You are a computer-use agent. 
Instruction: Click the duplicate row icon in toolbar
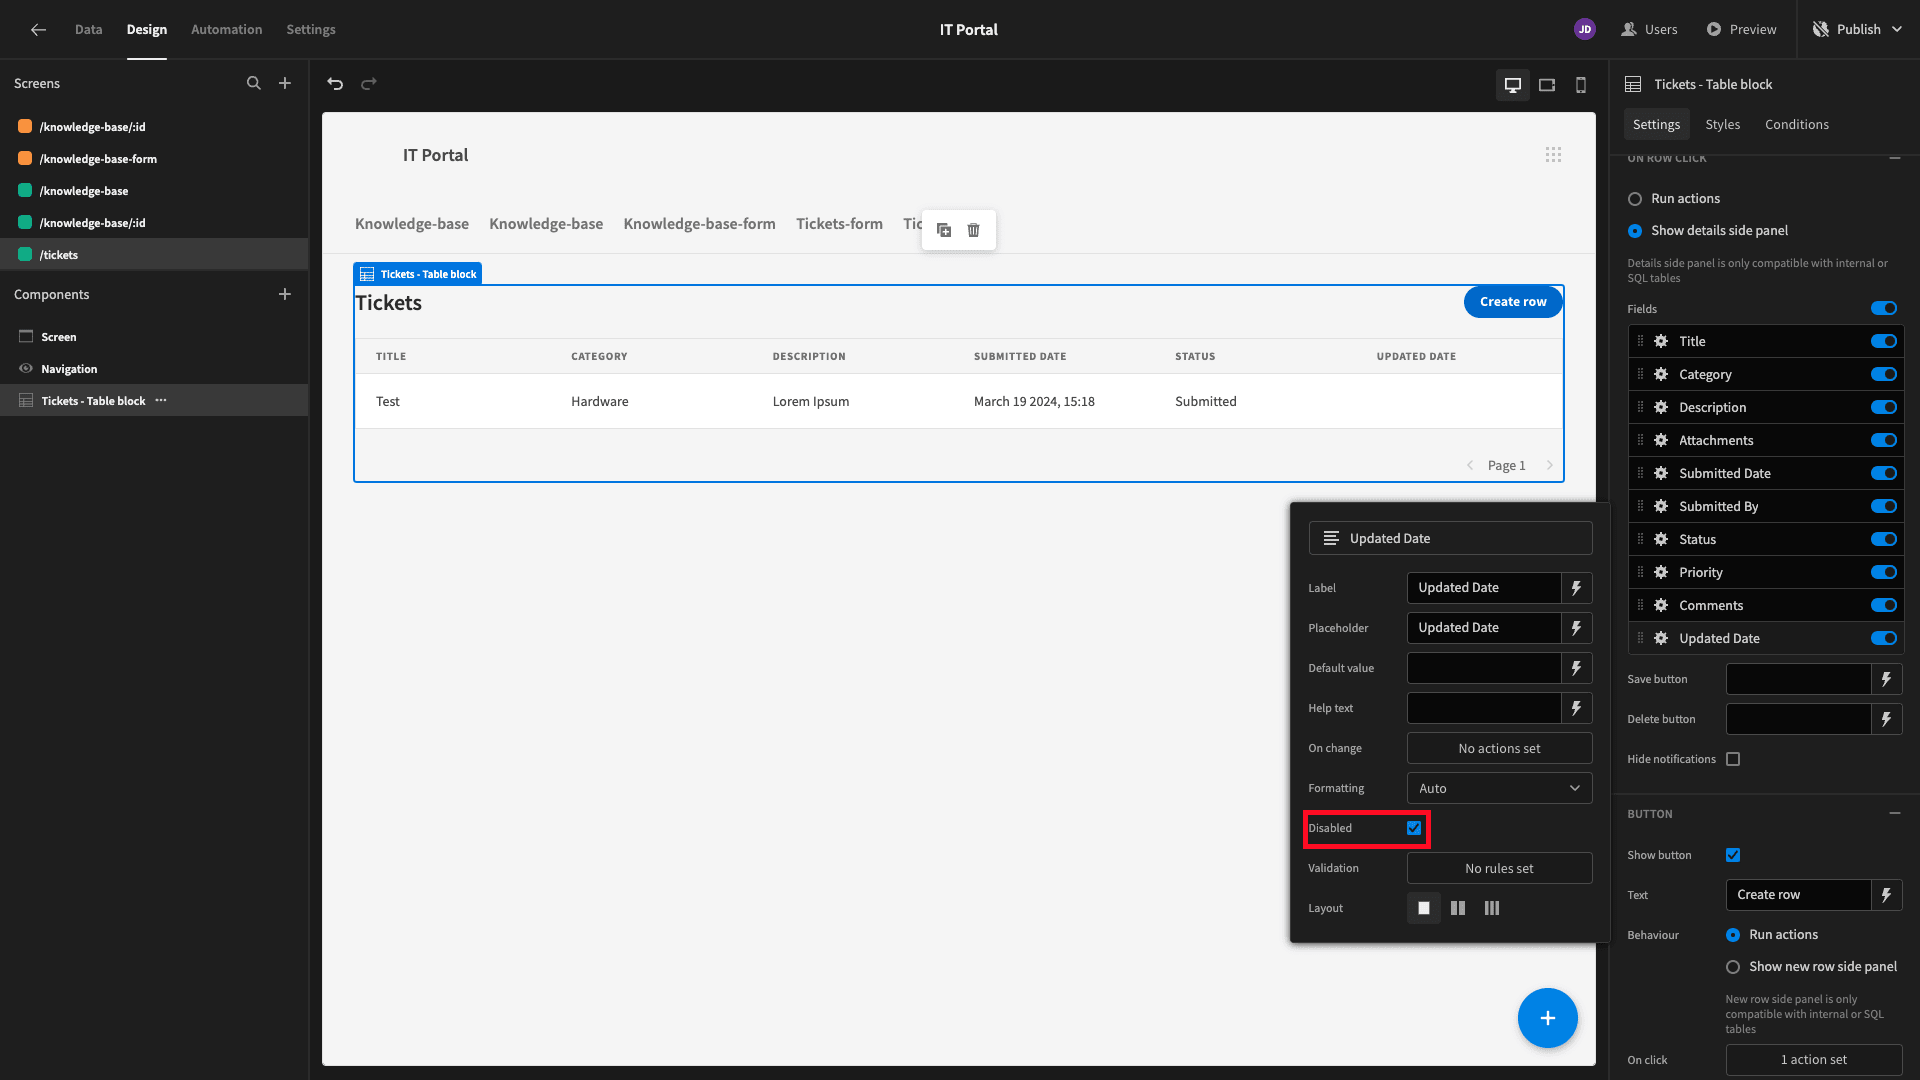944,229
